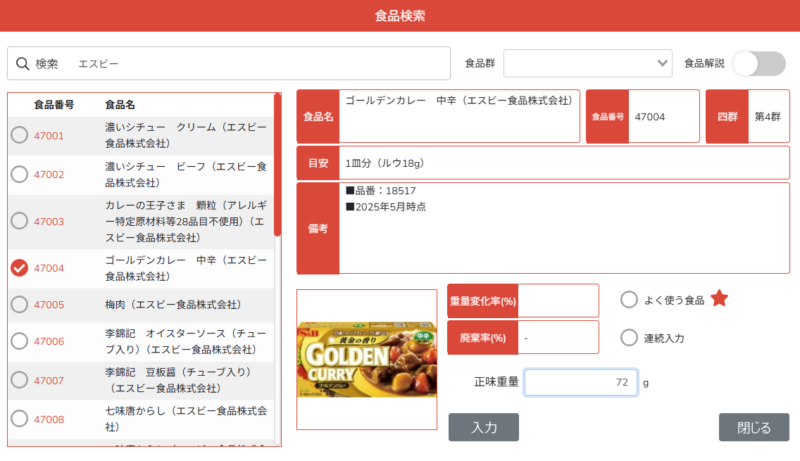Screen dimensions: 800x461
Task: Select radio button for food 47001
Action: click(19, 136)
